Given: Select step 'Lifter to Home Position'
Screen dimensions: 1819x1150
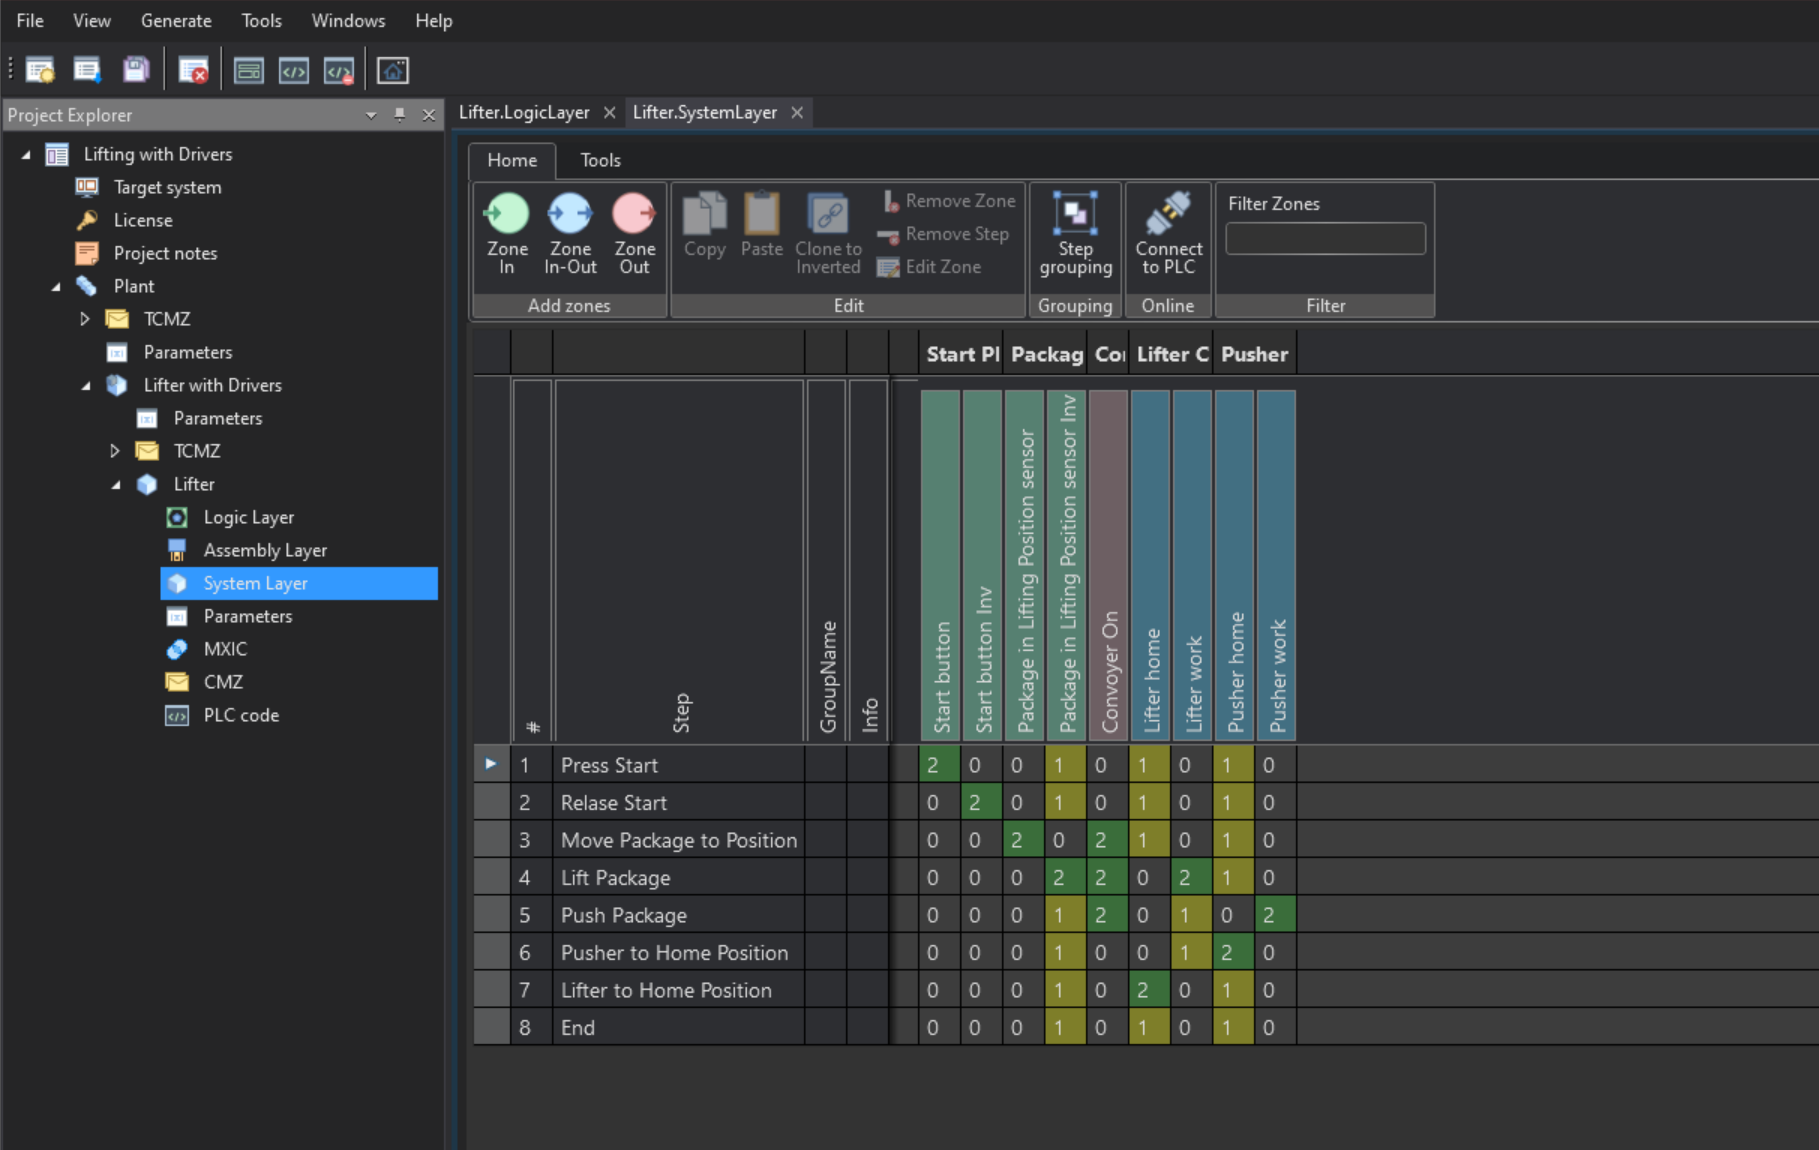Looking at the screenshot, I should (x=679, y=990).
